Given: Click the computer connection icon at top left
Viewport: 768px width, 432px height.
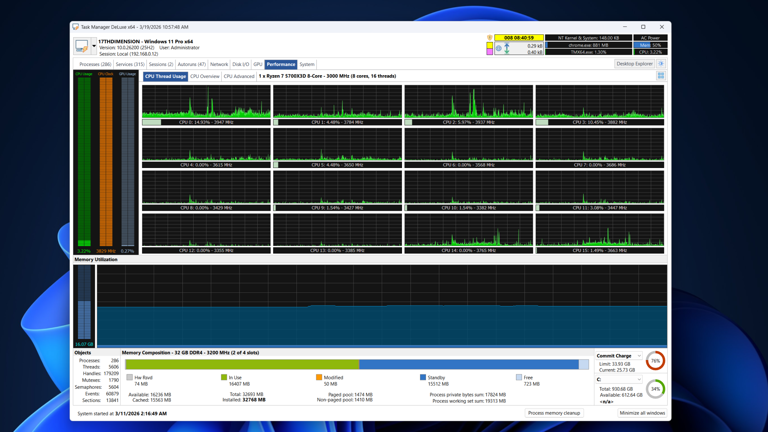Looking at the screenshot, I should pos(82,46).
